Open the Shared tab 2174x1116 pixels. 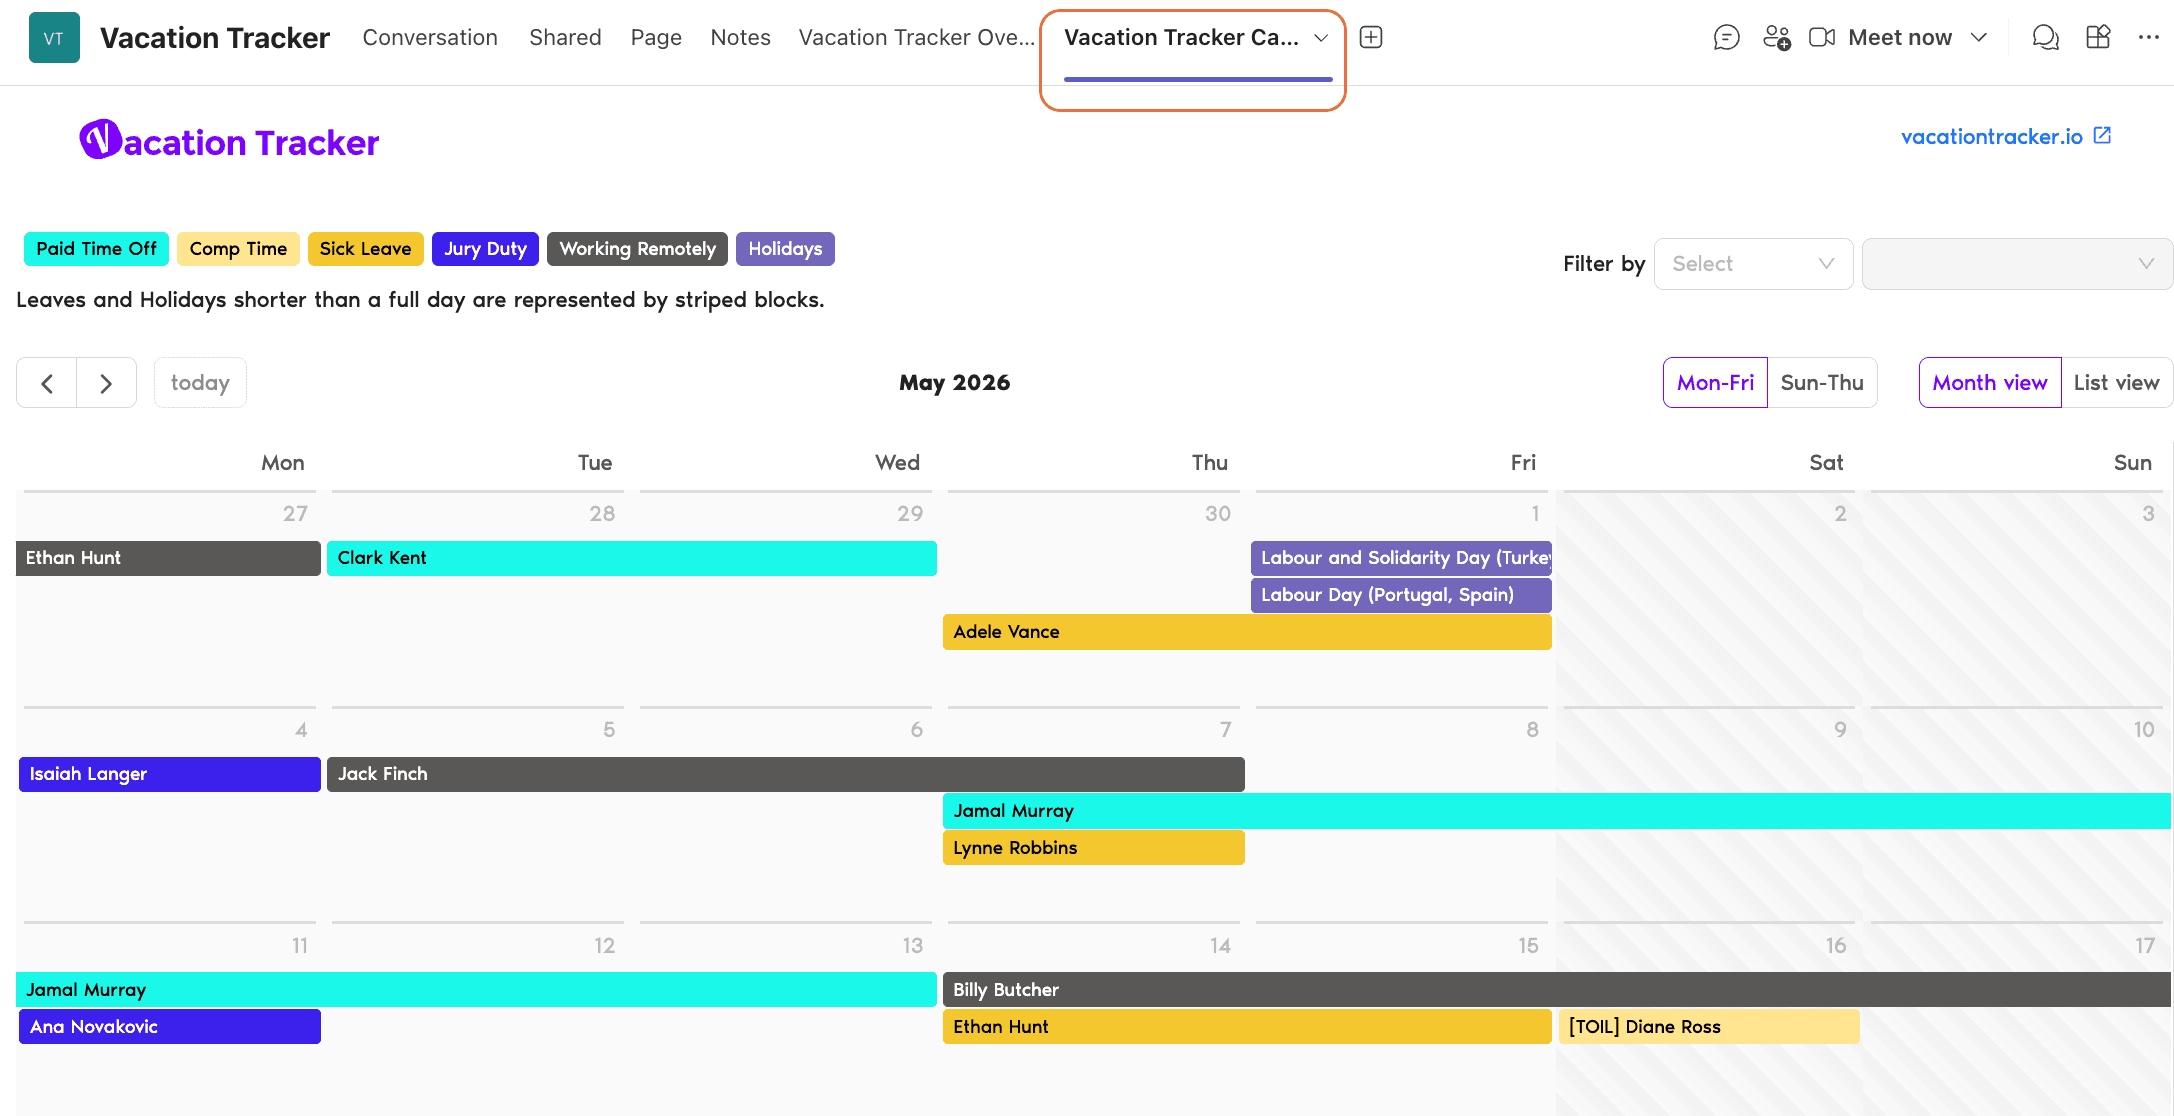(565, 38)
